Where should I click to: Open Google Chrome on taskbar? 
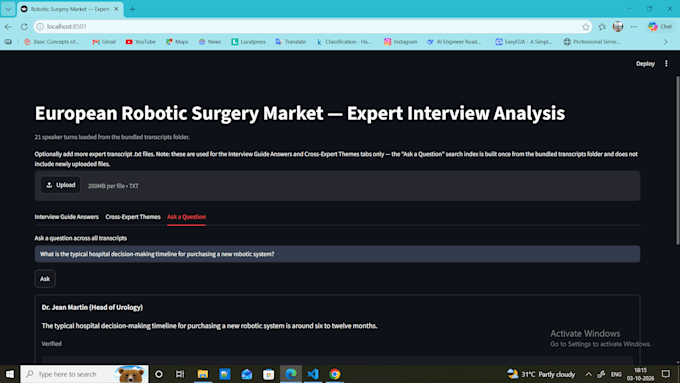click(x=335, y=374)
